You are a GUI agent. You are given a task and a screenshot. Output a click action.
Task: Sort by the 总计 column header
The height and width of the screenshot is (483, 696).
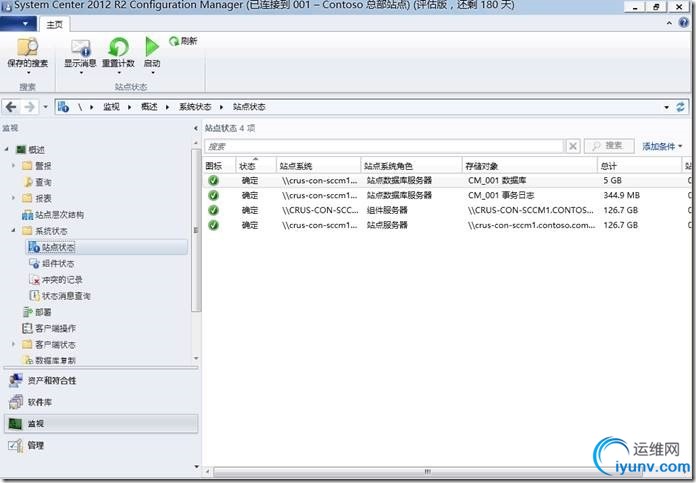[639, 166]
